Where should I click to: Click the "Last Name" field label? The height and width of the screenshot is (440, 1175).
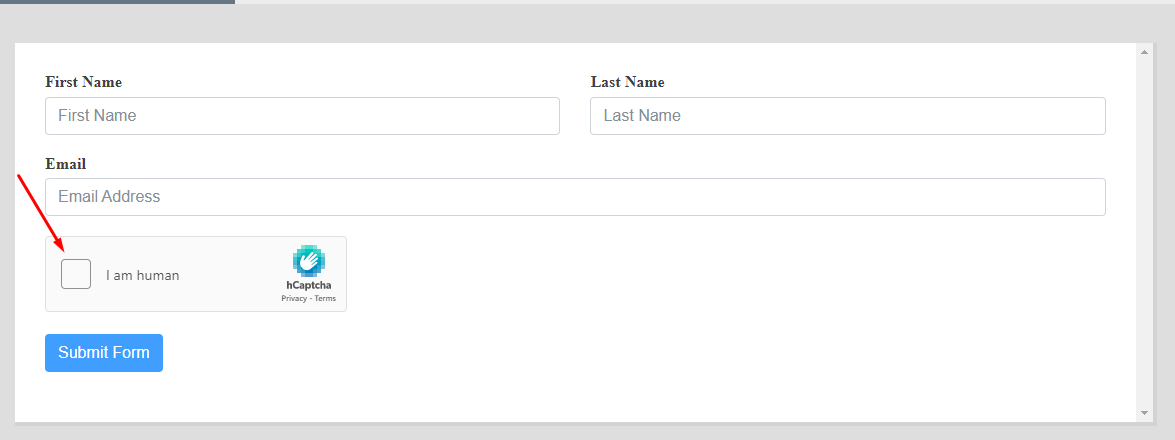(627, 82)
